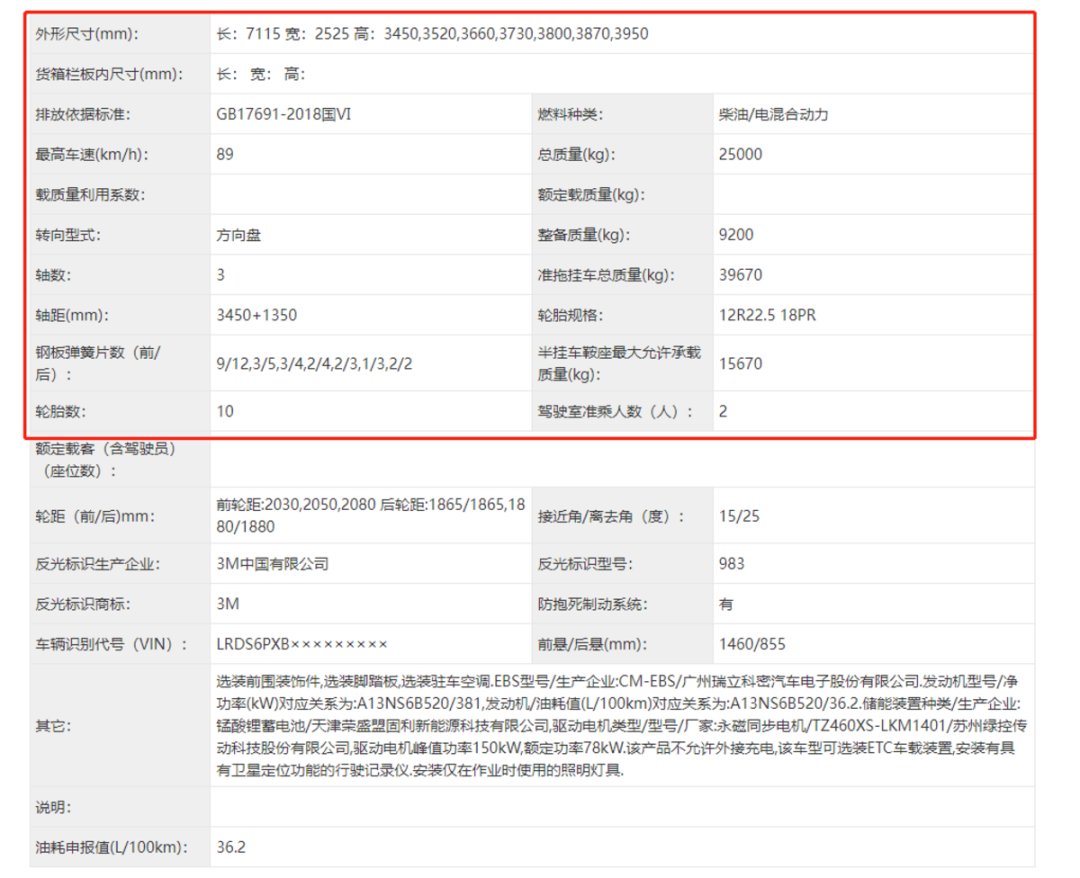
Task: Click the 总质量(kg) label
Action: coord(577,154)
